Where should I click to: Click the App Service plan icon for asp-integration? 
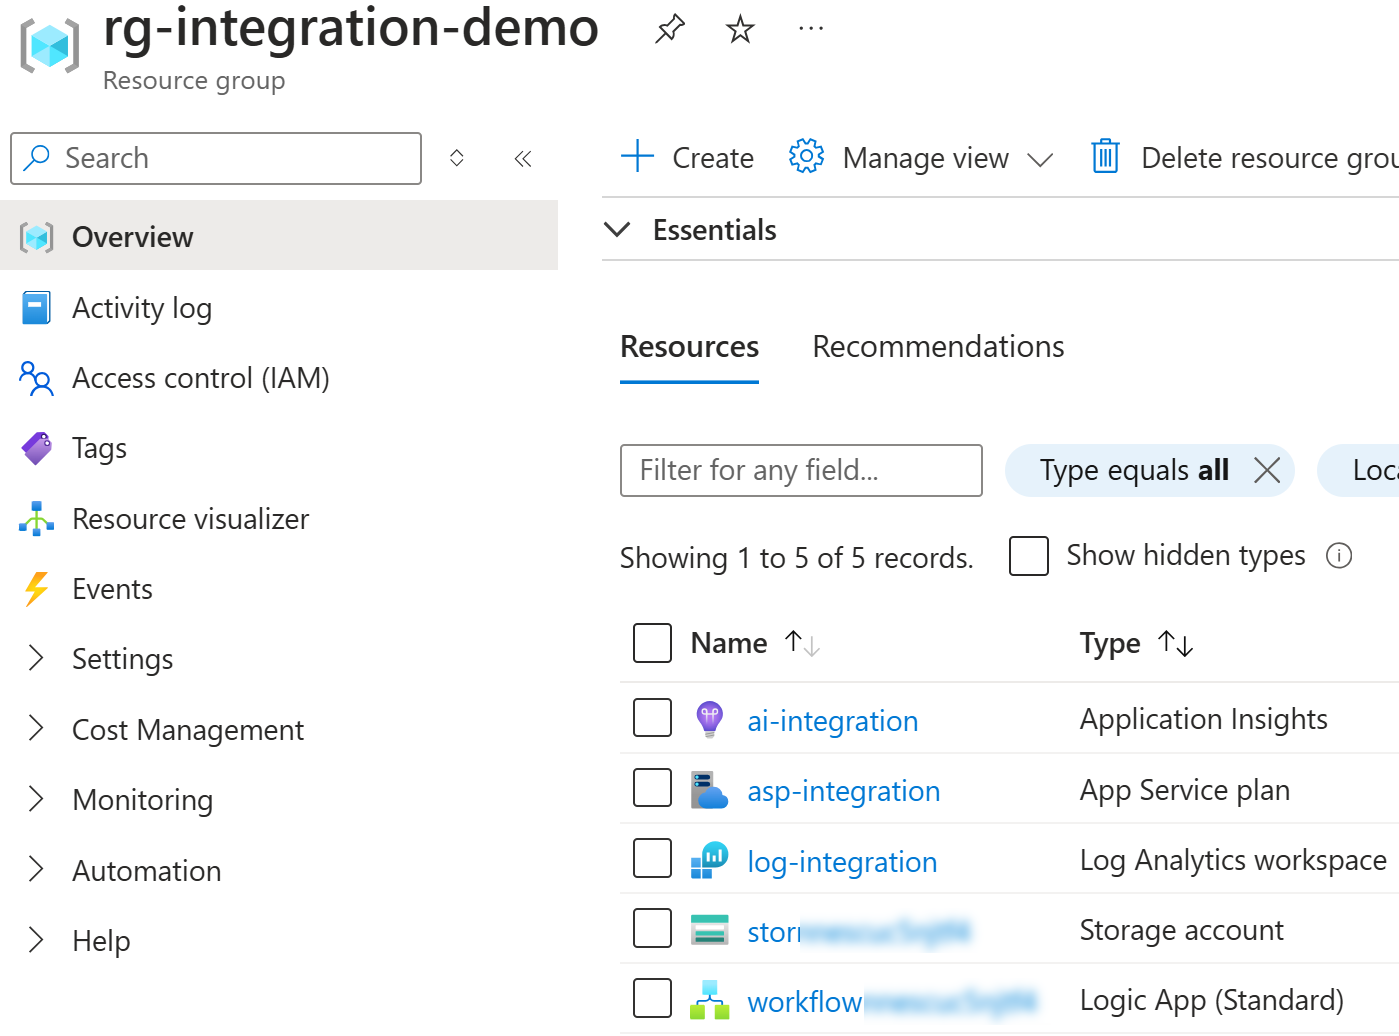(709, 790)
